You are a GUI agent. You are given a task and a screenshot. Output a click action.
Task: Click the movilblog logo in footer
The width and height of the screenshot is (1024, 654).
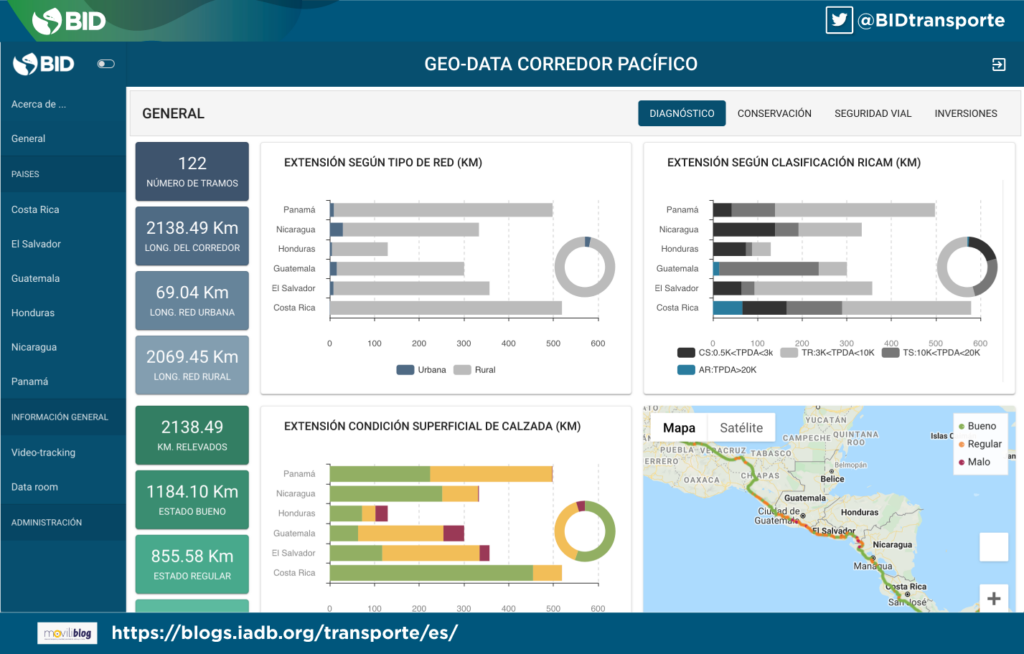[x=67, y=633]
